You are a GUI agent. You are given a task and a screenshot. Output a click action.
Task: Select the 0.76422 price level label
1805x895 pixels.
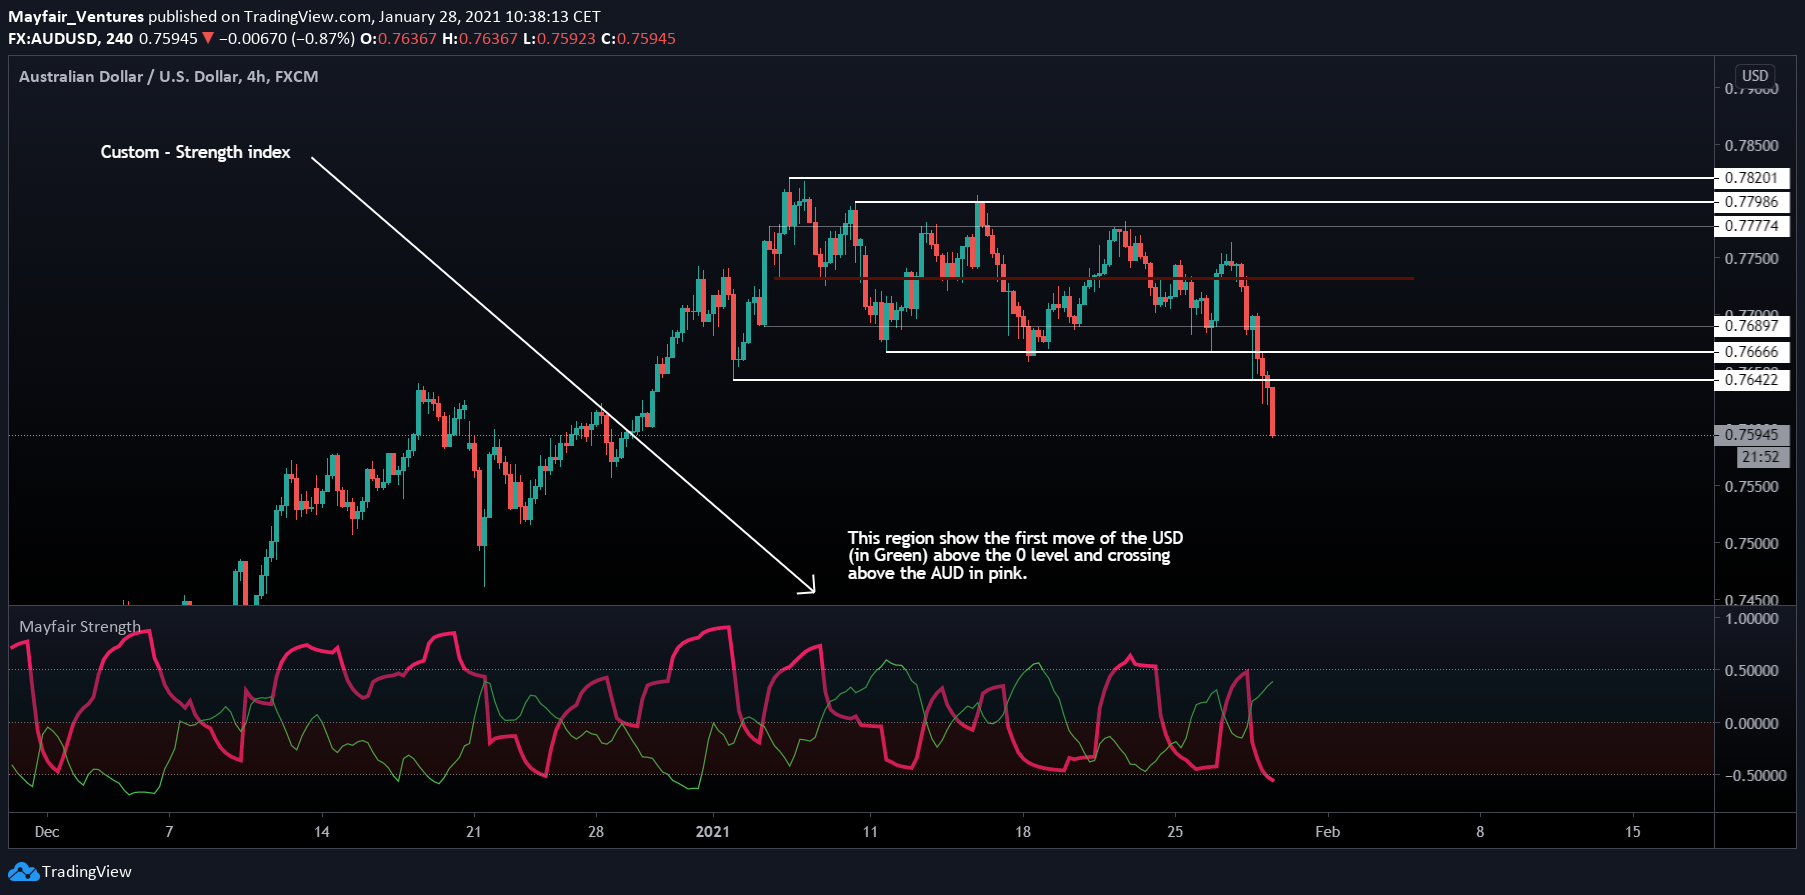click(x=1751, y=379)
